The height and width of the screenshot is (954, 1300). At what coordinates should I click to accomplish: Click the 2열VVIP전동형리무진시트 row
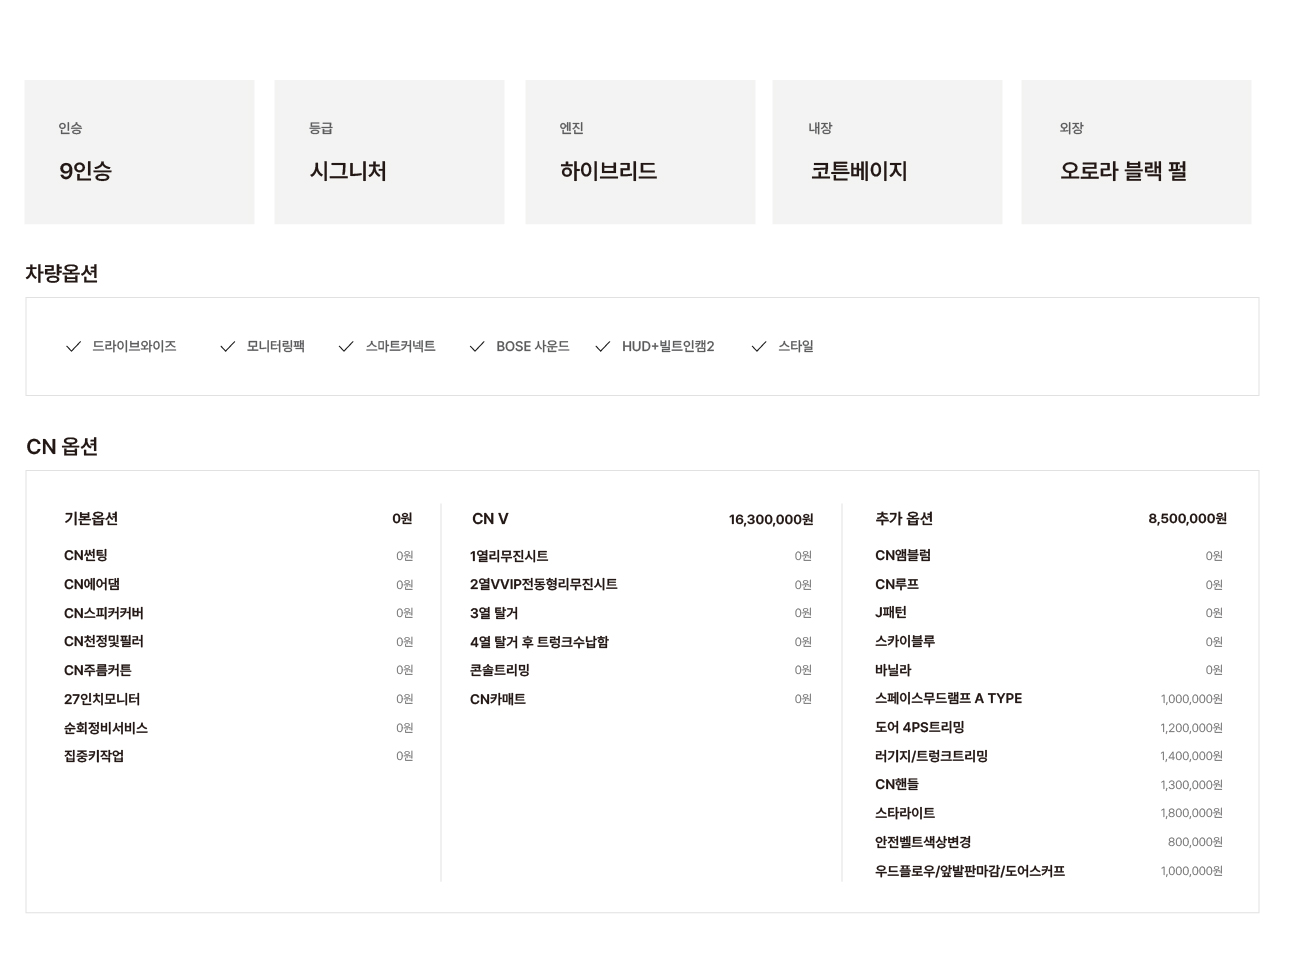[641, 584]
